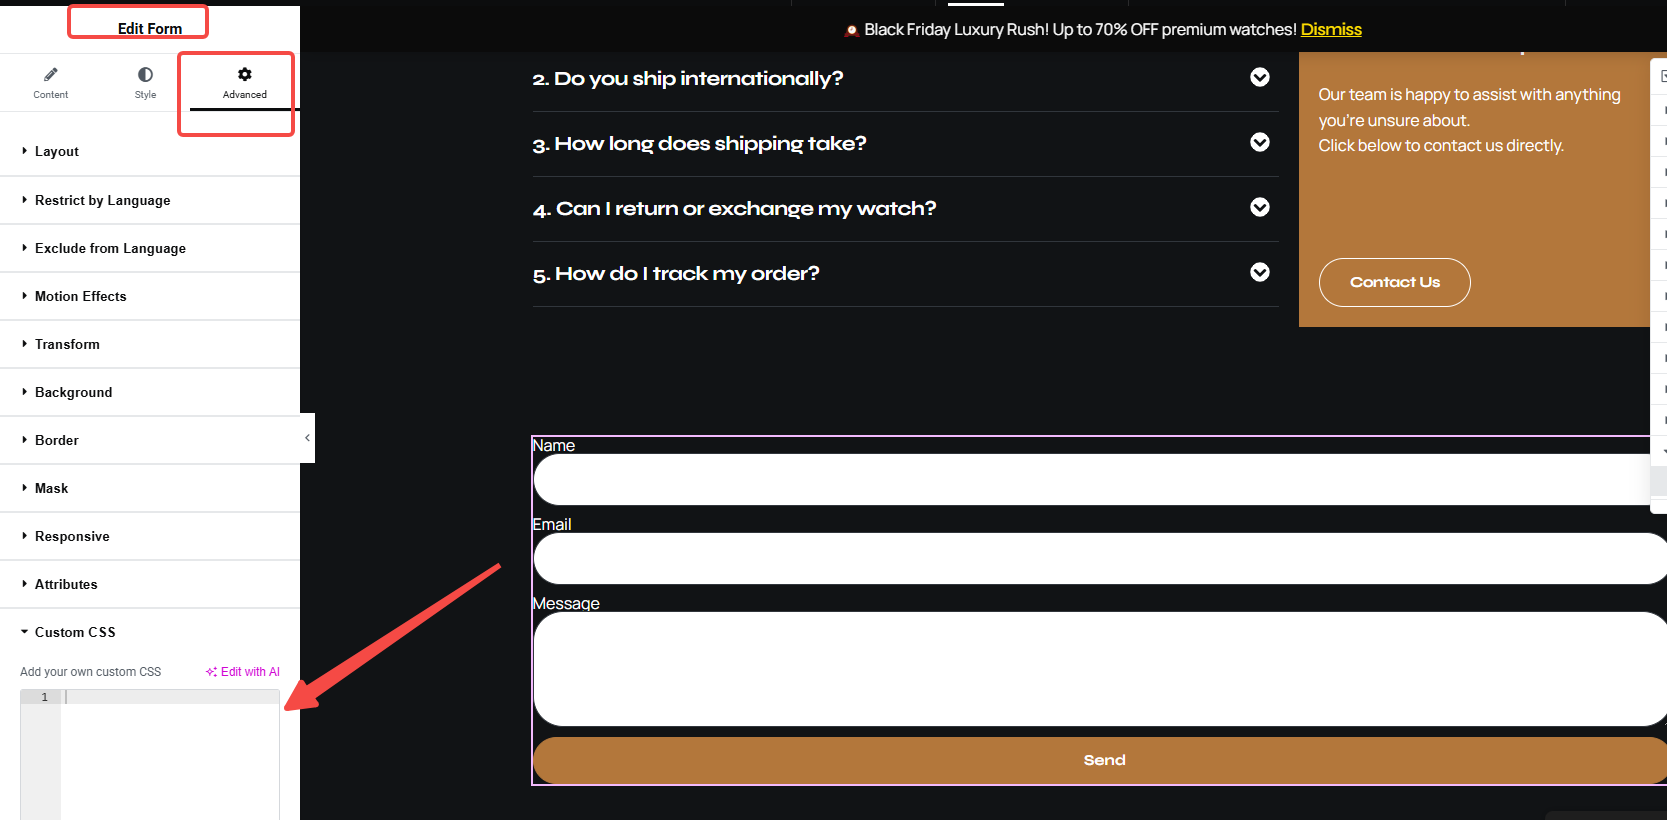Screen dimensions: 1667x820
Task: Toggle the "How long does shipping take?" chevron
Action: 1260,143
